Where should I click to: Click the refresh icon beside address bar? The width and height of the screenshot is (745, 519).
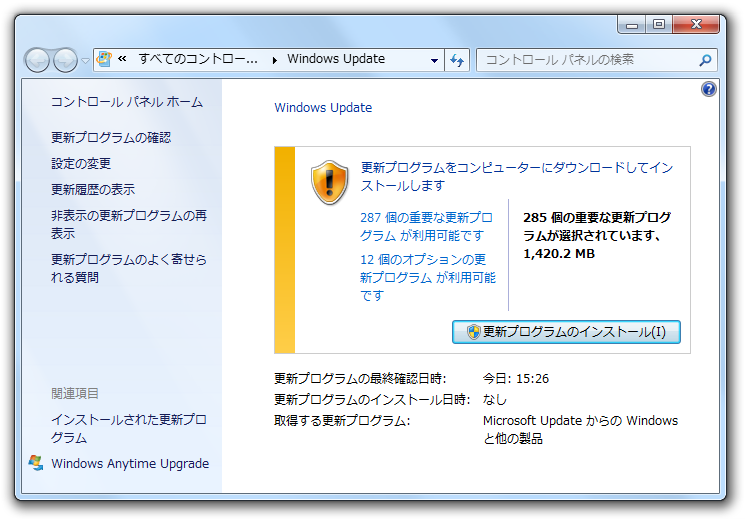pos(458,60)
